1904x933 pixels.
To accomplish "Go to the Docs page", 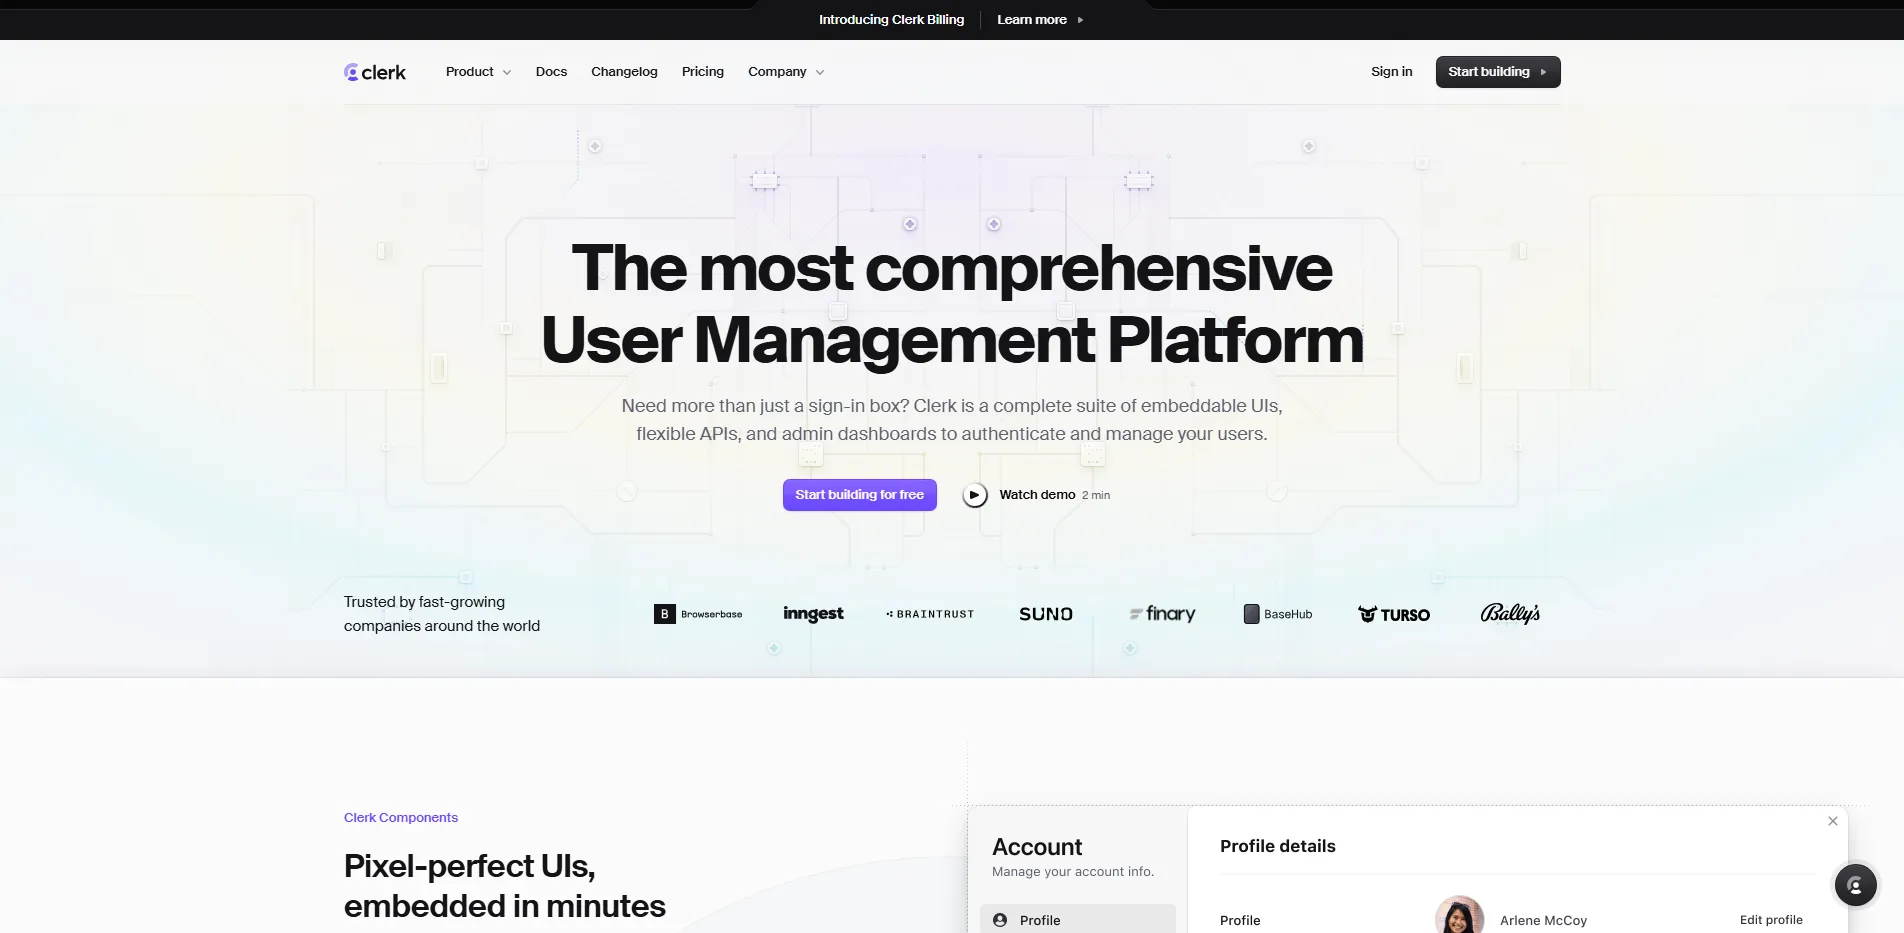I will pyautogui.click(x=551, y=71).
